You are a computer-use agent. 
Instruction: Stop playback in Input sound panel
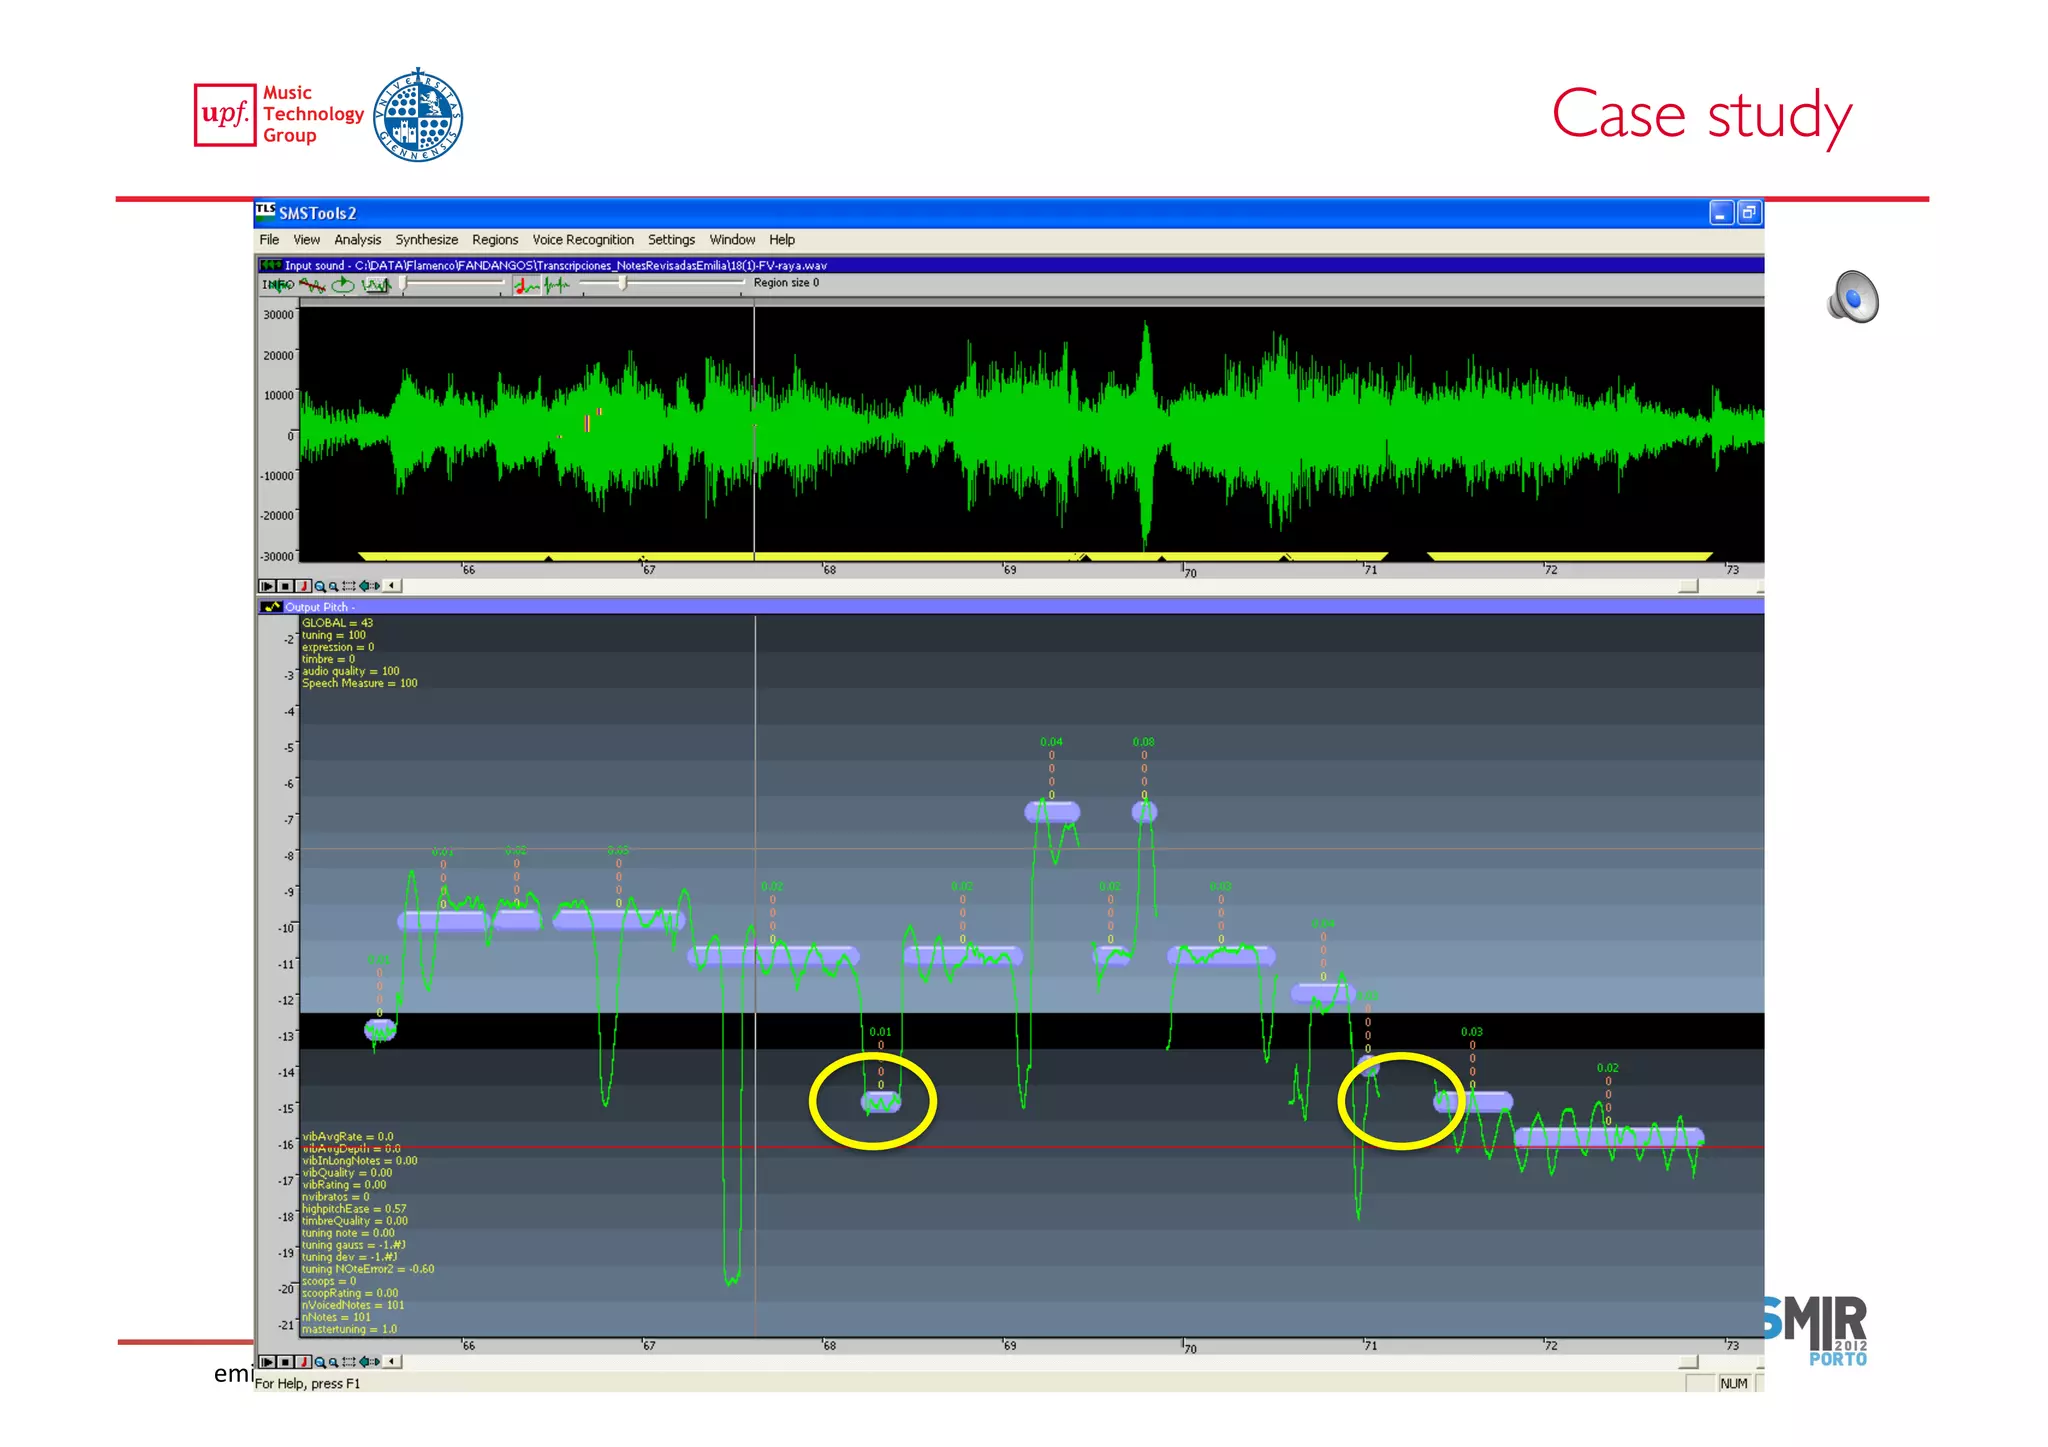tap(285, 586)
